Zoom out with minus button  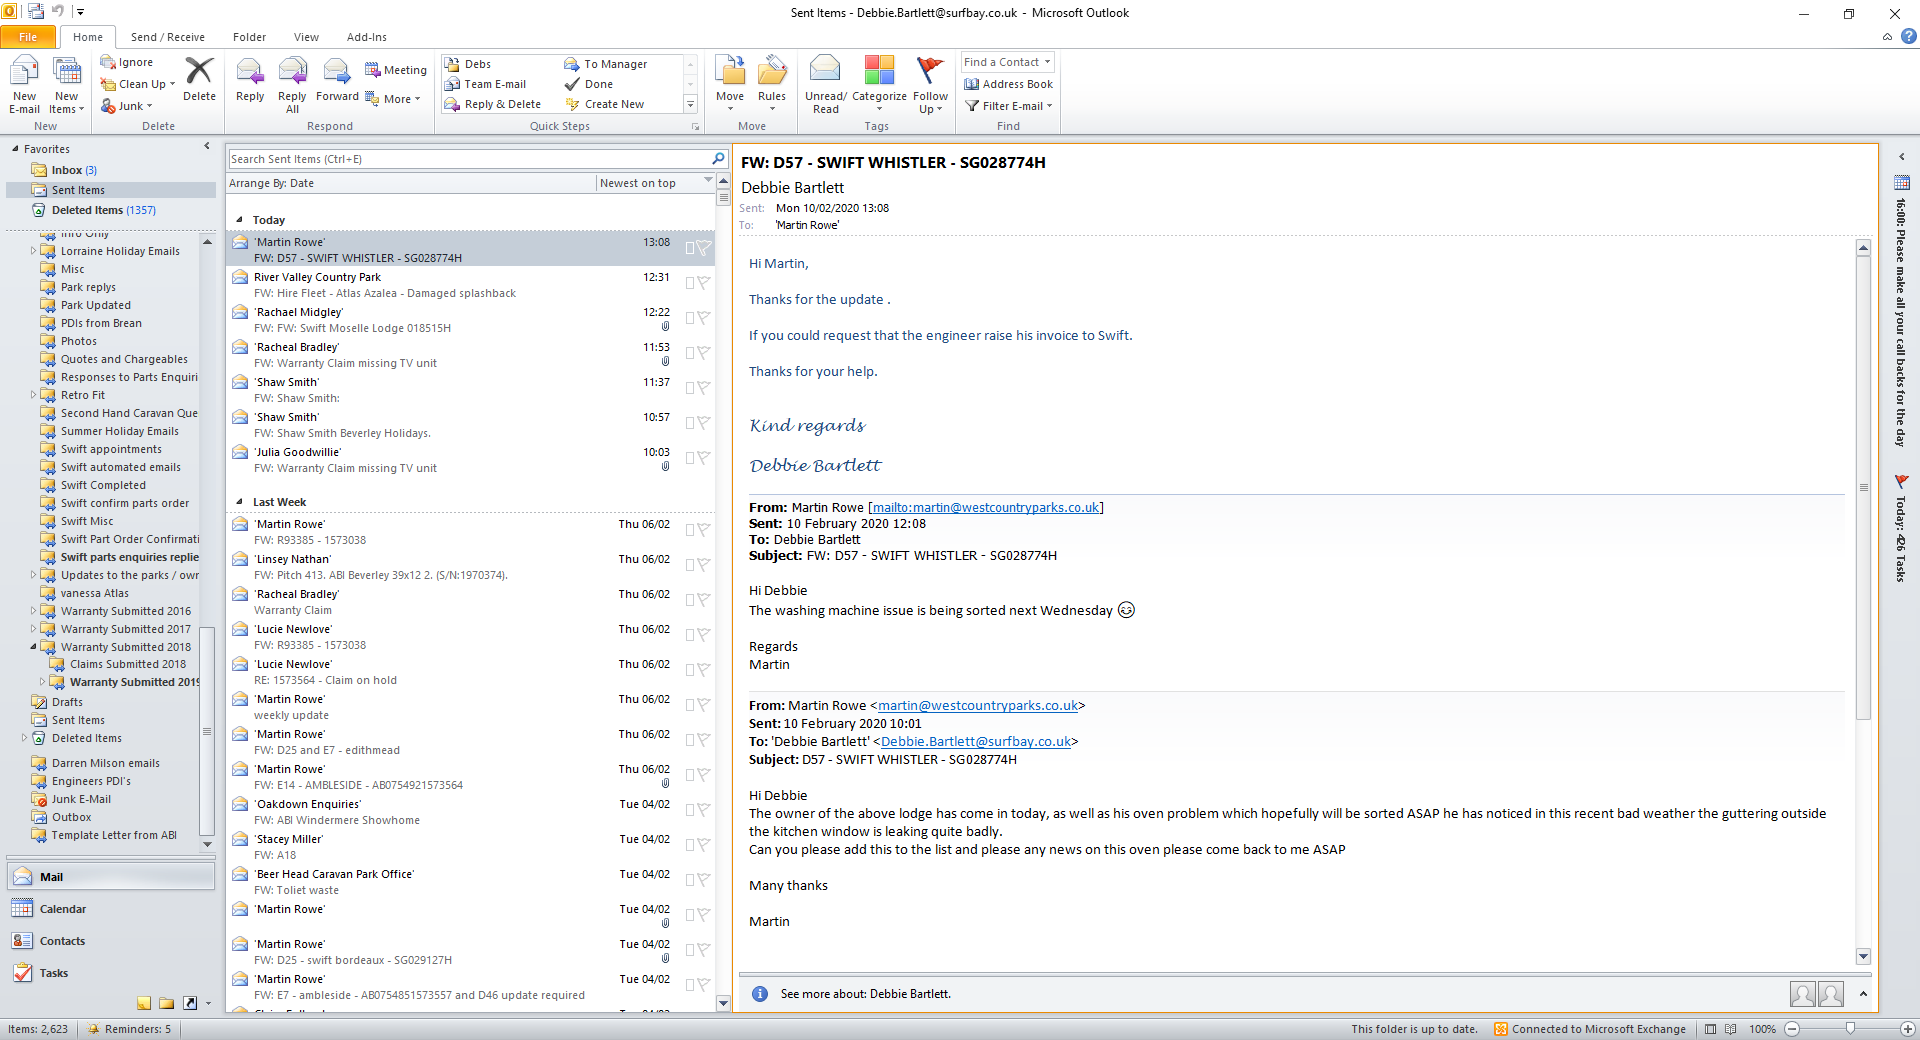(1792, 1029)
